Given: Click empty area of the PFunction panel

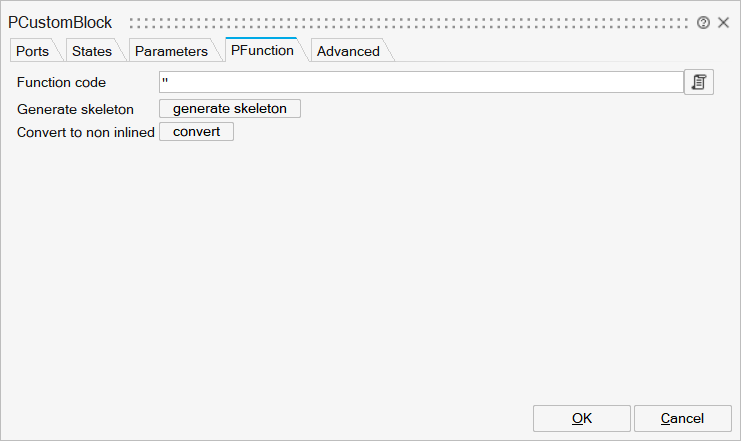Looking at the screenshot, I should [x=370, y=270].
